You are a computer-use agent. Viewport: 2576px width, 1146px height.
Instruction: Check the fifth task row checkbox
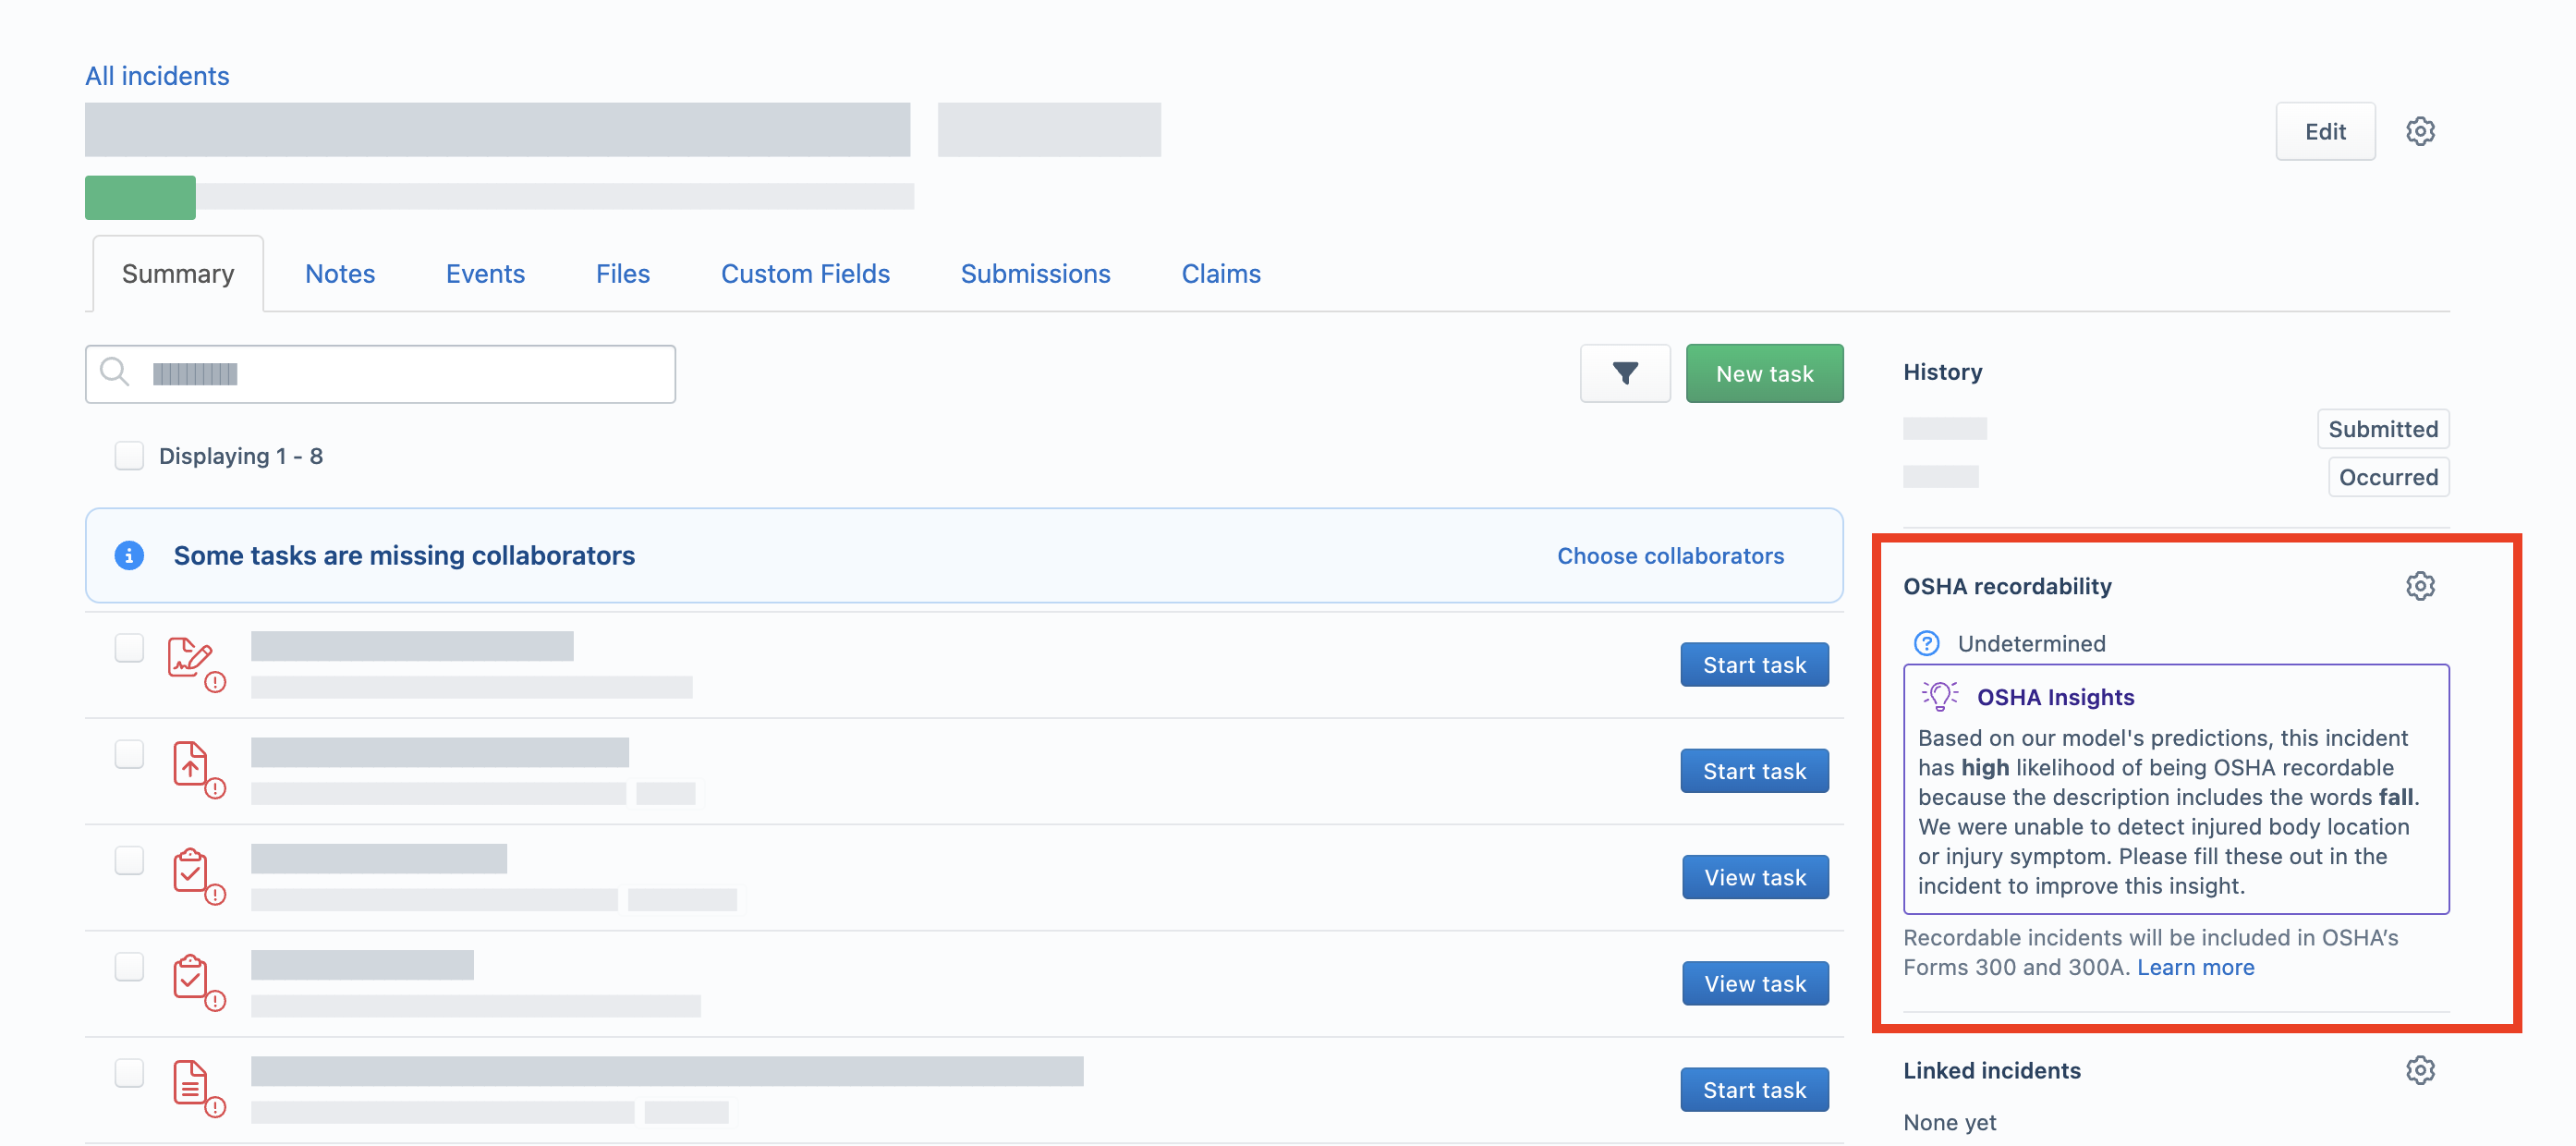tap(129, 1073)
